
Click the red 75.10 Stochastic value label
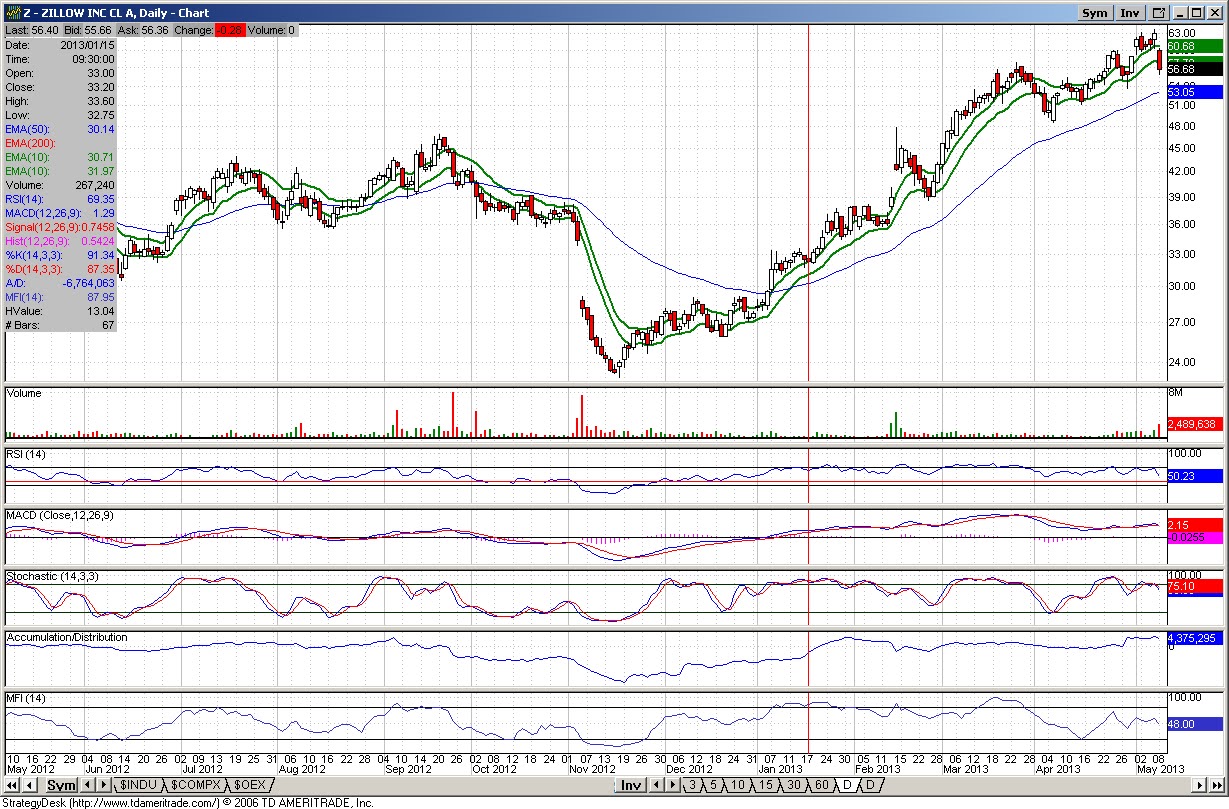1195,586
